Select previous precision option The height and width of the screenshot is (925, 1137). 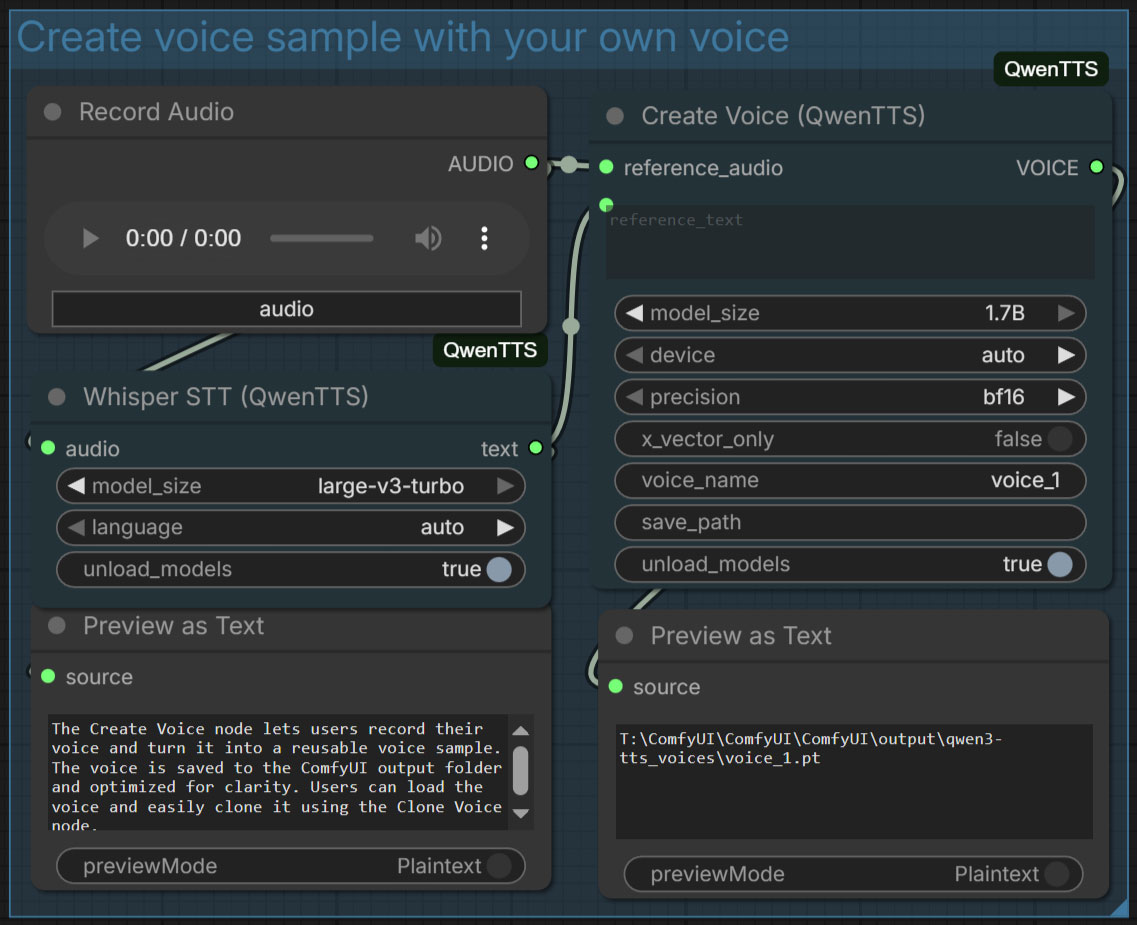coord(634,397)
